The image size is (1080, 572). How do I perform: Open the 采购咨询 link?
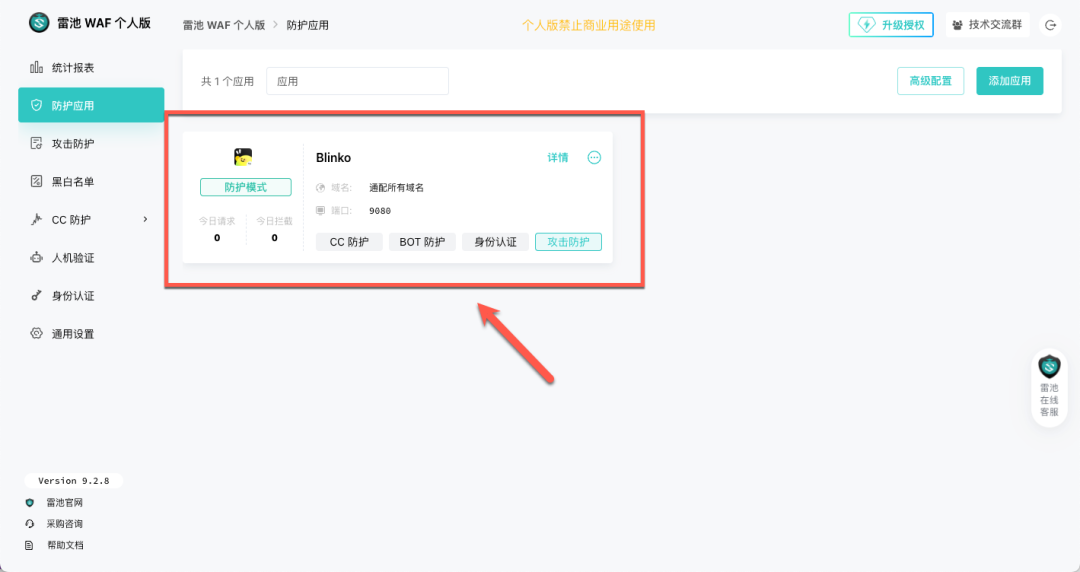pos(65,524)
